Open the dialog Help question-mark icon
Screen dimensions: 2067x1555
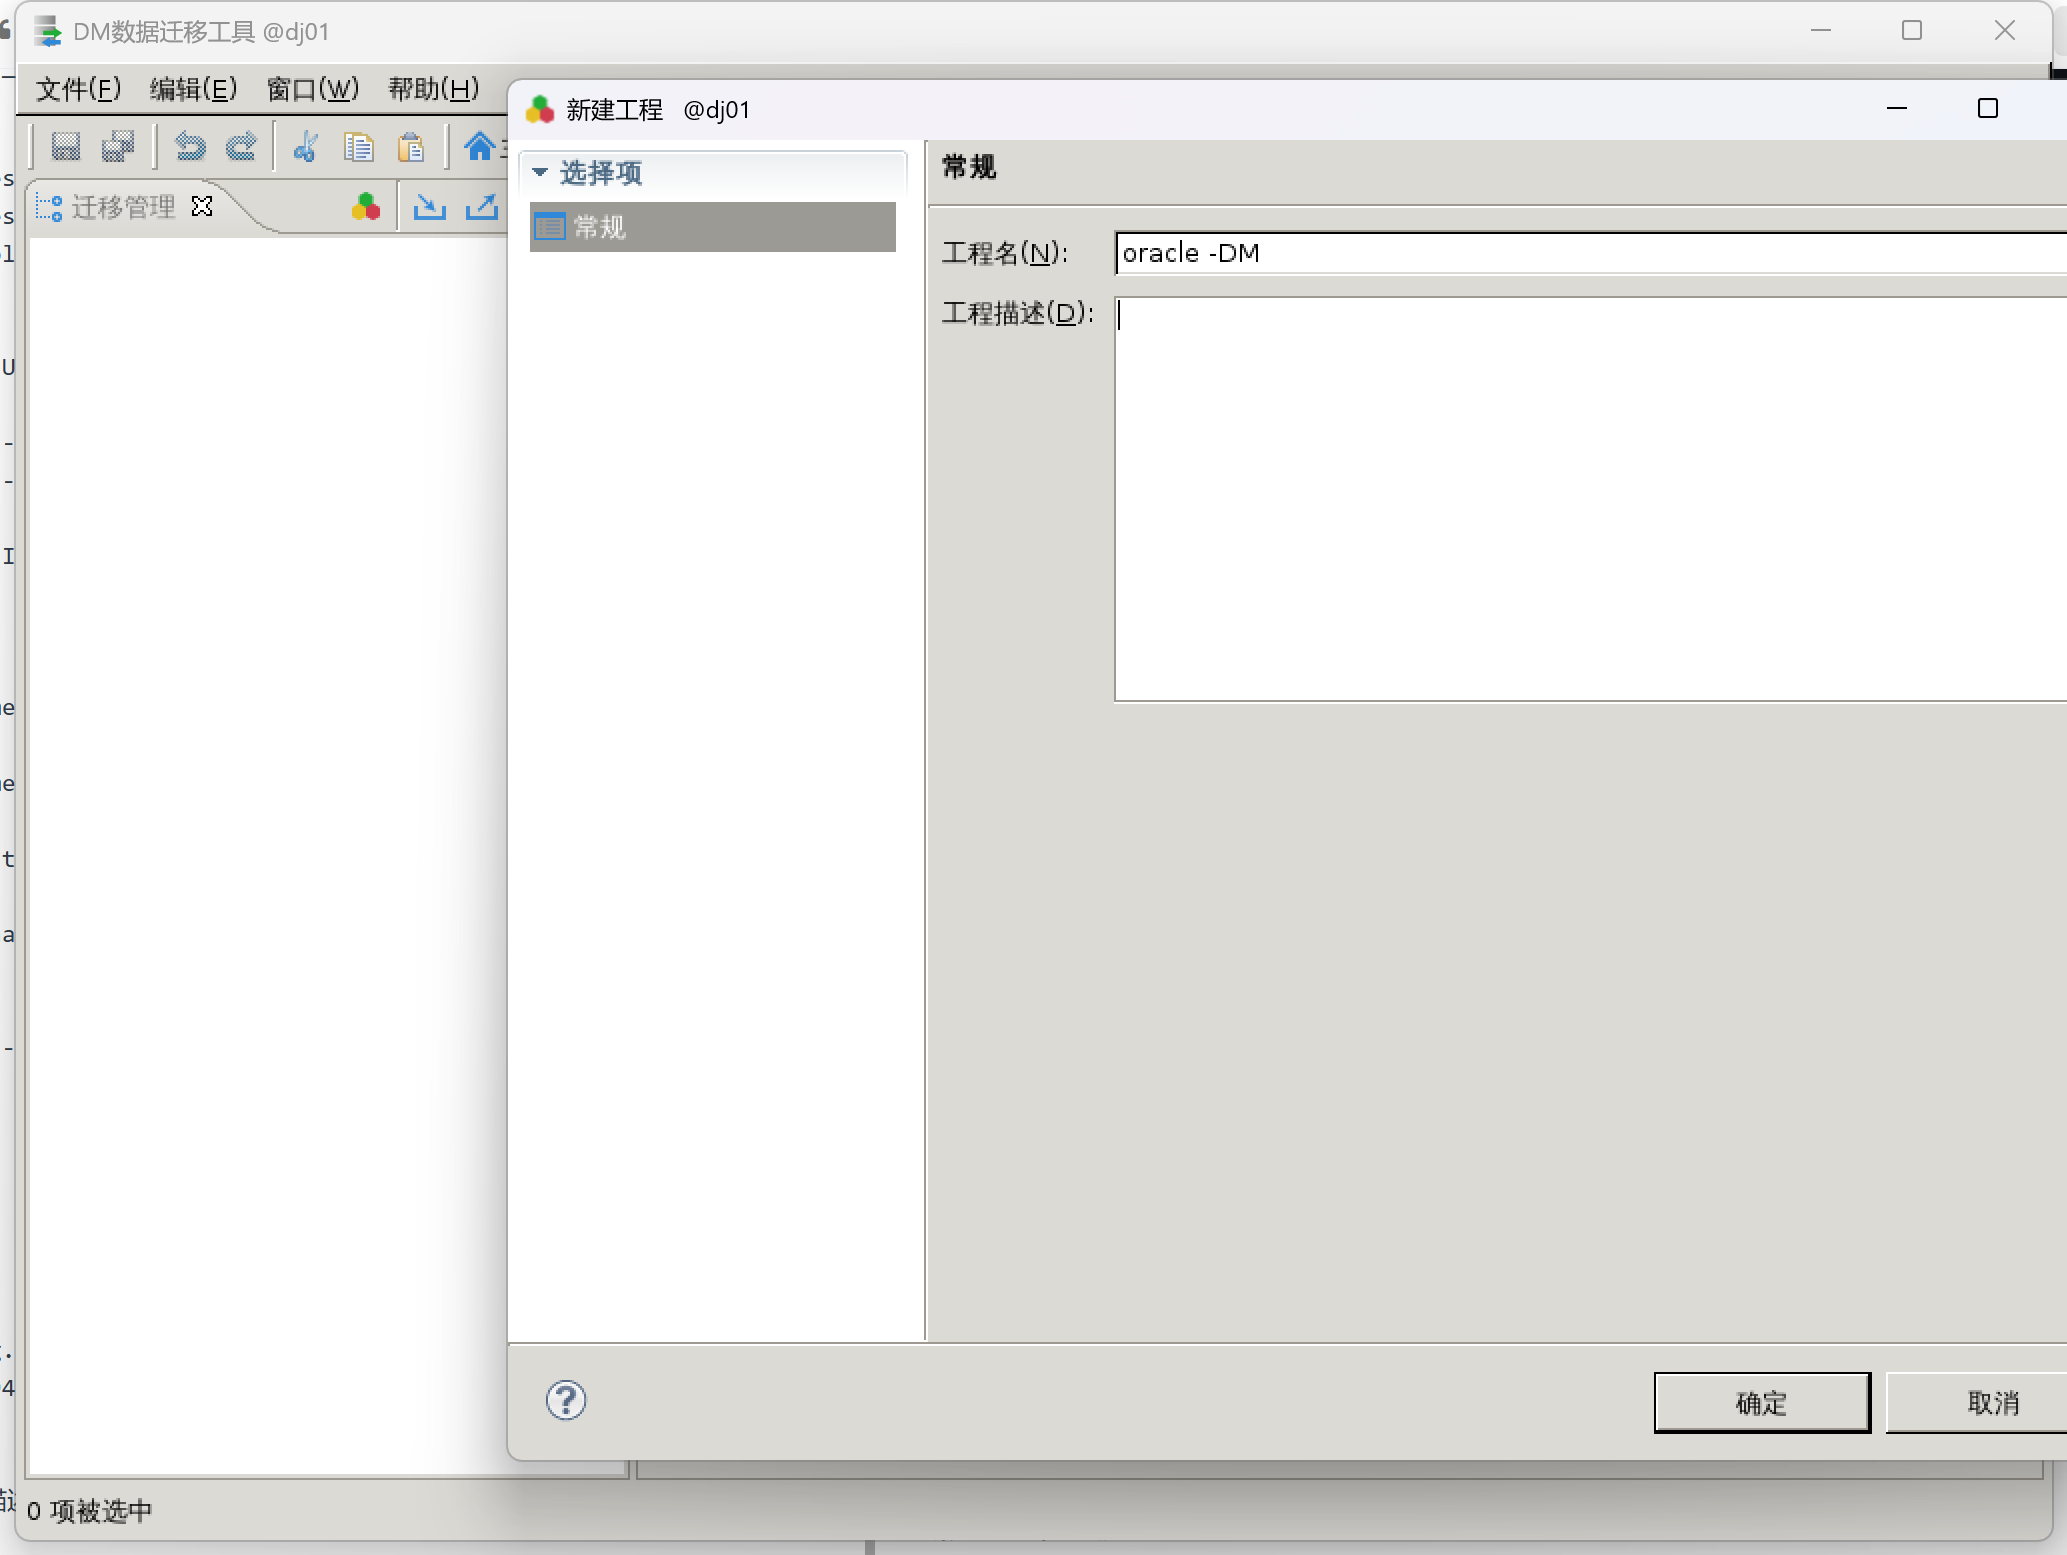(566, 1400)
